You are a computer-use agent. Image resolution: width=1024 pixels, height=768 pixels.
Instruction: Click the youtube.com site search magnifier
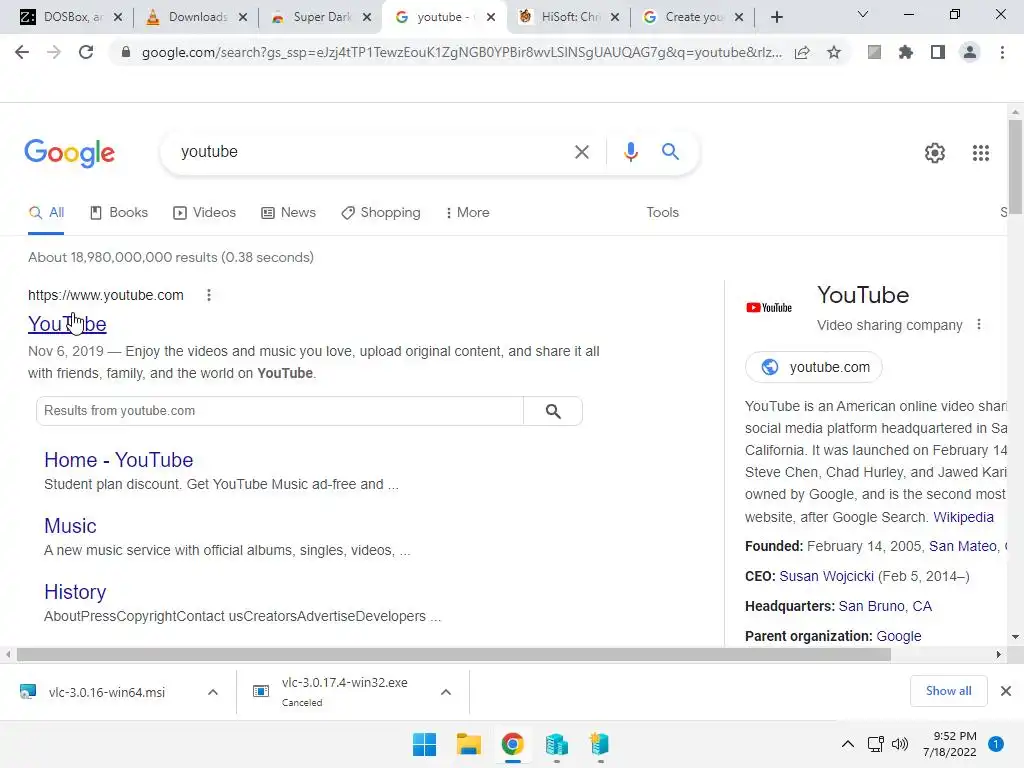(553, 411)
